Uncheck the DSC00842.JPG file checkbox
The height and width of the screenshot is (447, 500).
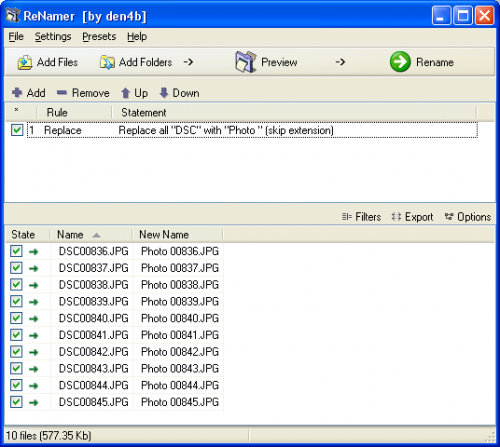16,352
